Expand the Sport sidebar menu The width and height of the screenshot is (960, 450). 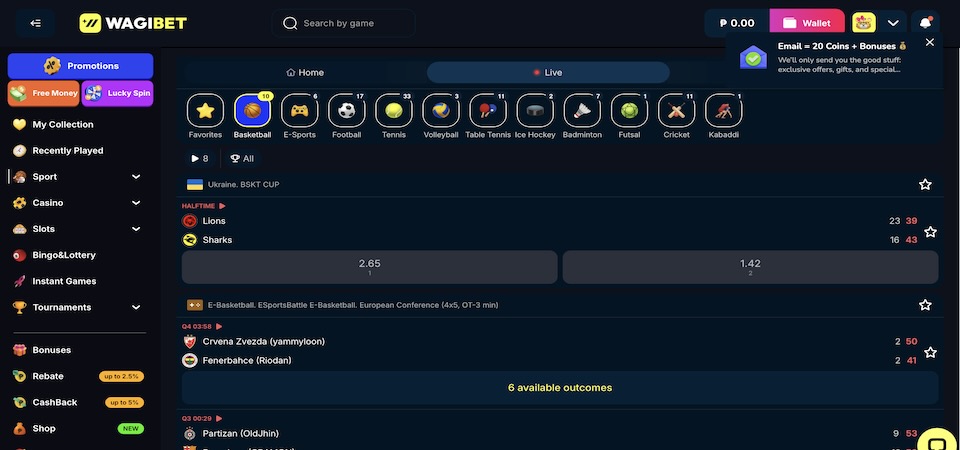[135, 177]
